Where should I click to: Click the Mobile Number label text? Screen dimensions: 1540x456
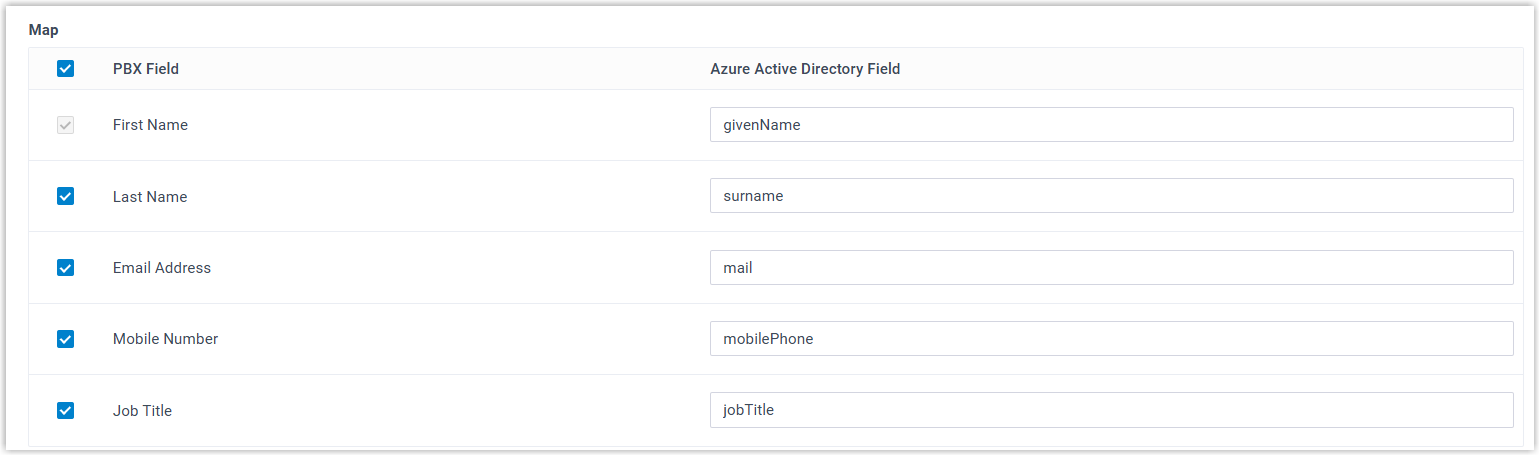[x=165, y=339]
